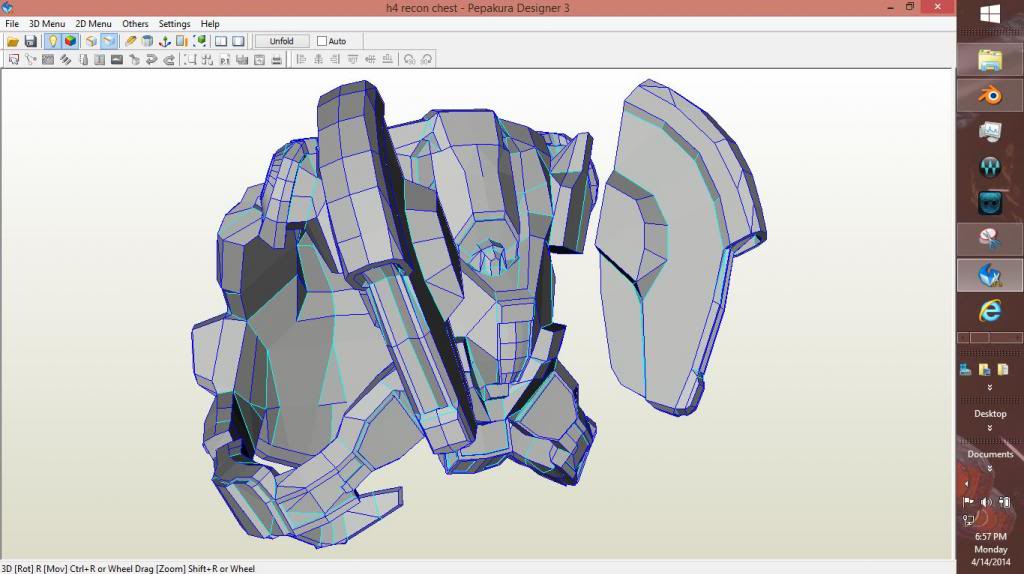This screenshot has height=574, width=1024.
Task: Toggle the colored cube texture switch
Action: (x=70, y=41)
